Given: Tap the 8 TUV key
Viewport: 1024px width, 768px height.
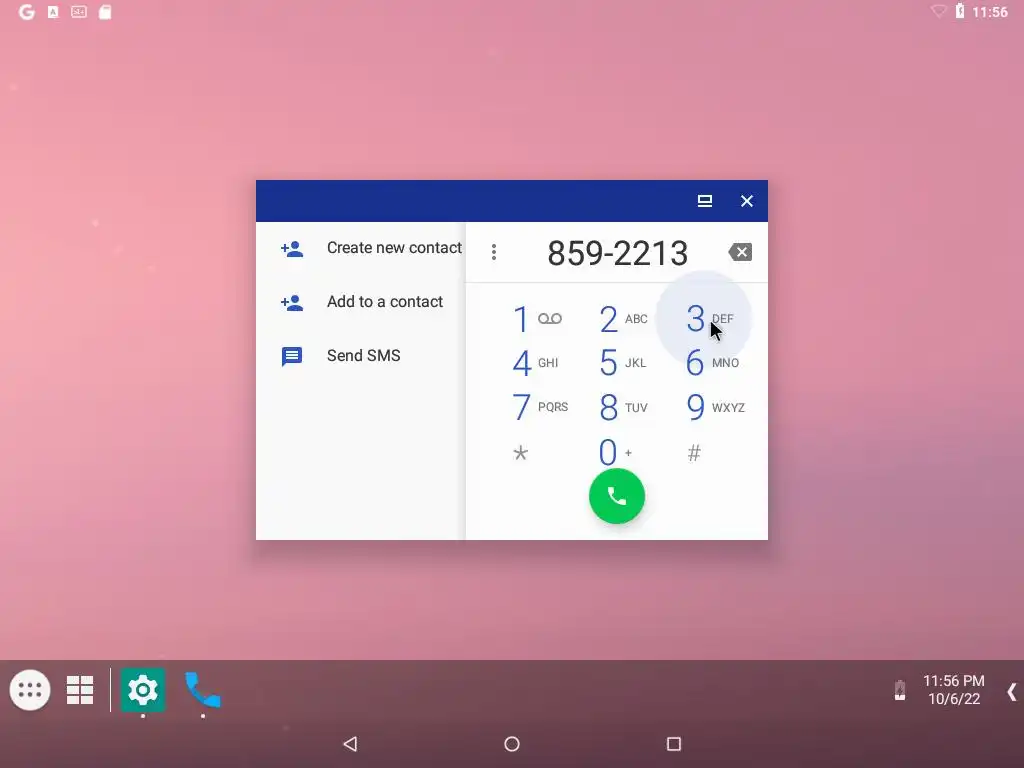Looking at the screenshot, I should (623, 407).
